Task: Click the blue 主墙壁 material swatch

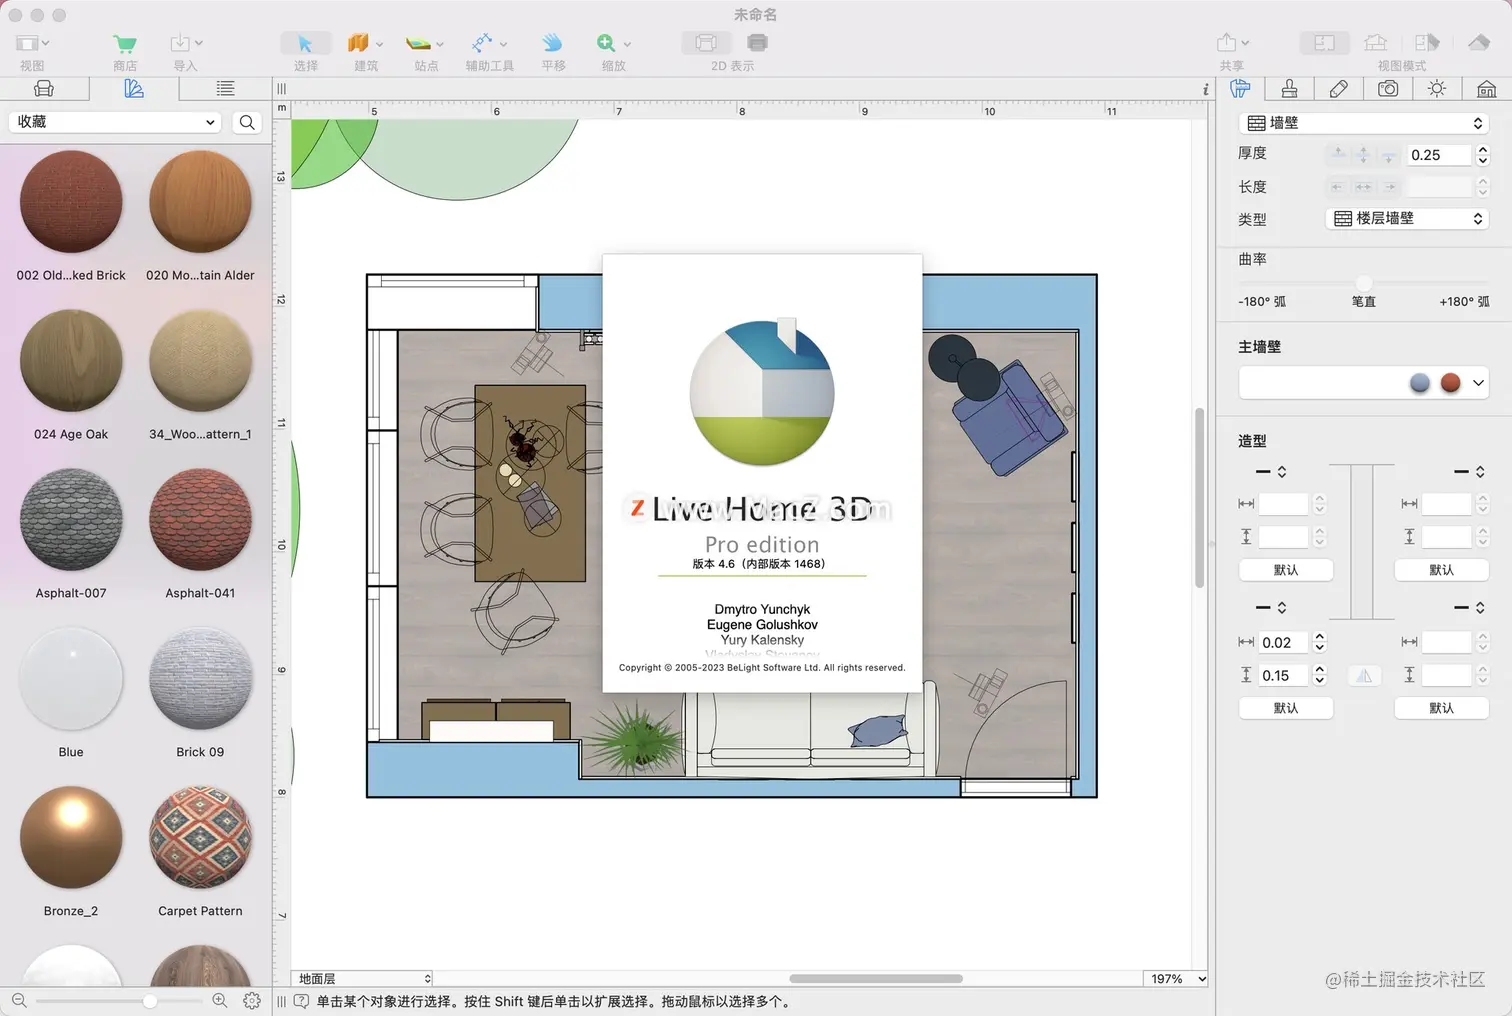Action: point(1419,383)
